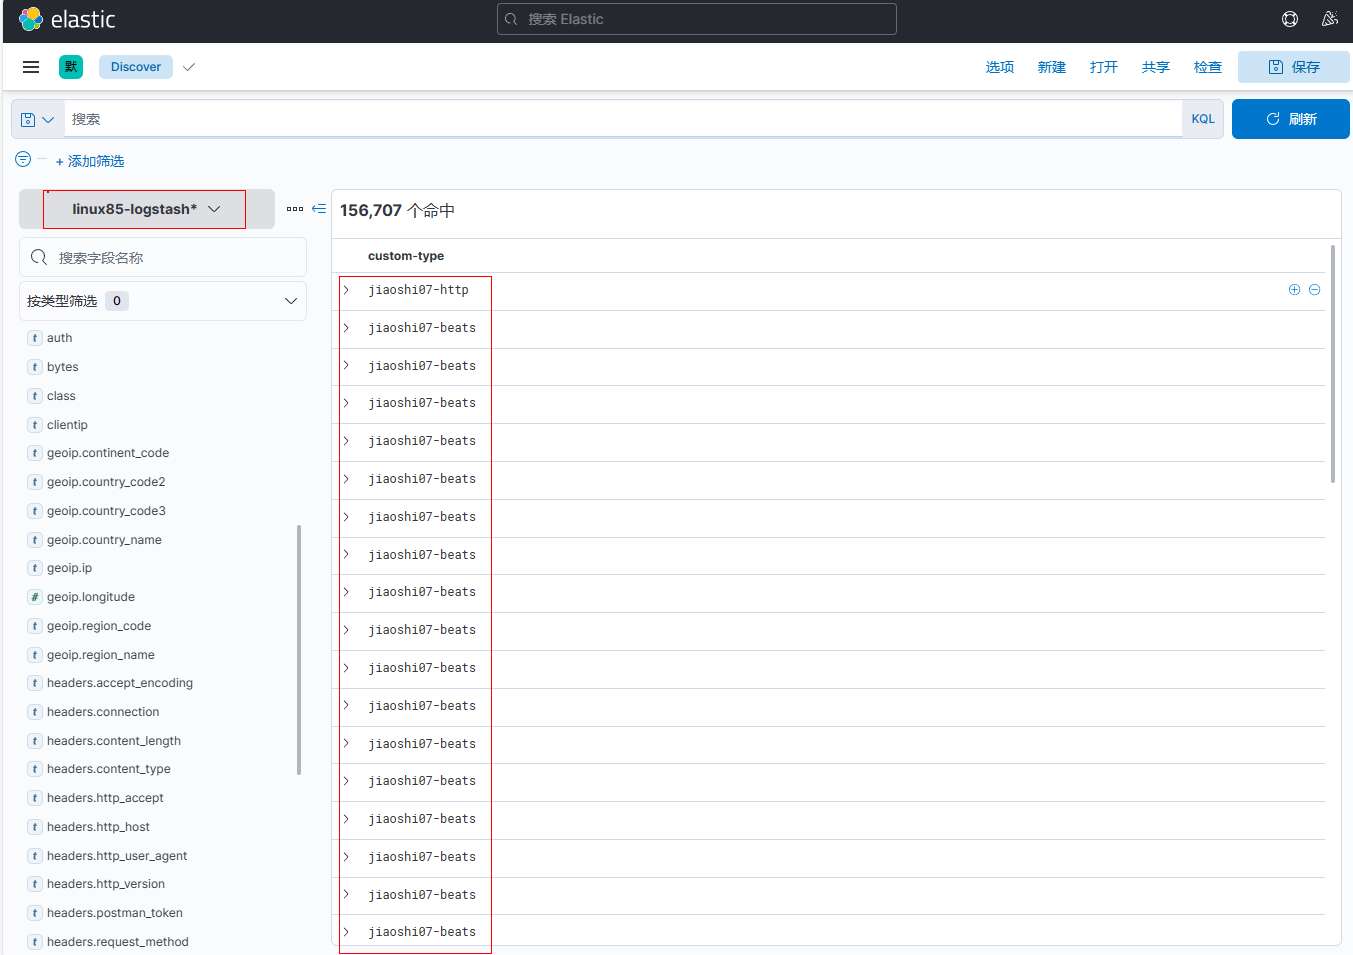Viewport: 1353px width, 955px height.
Task: Focus the 搜索字段名称 field search box
Action: point(163,257)
